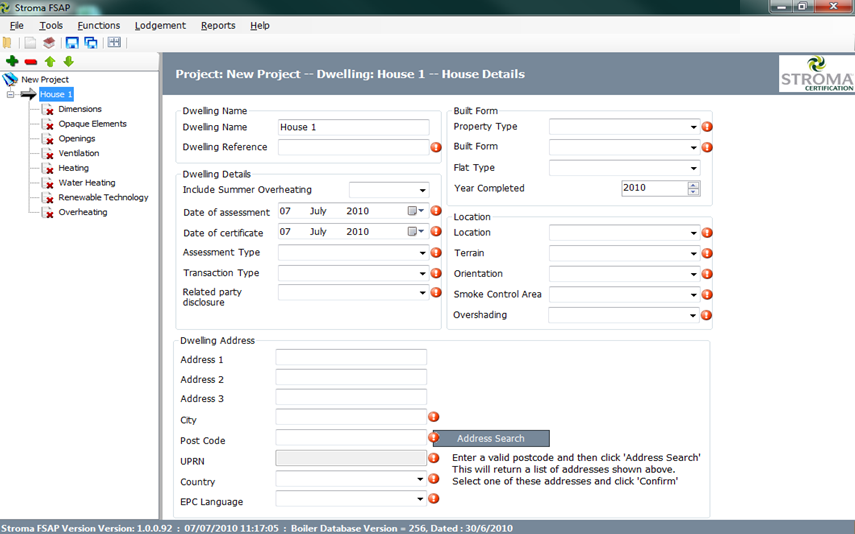Click the double floppy disk save all icon

(91, 43)
